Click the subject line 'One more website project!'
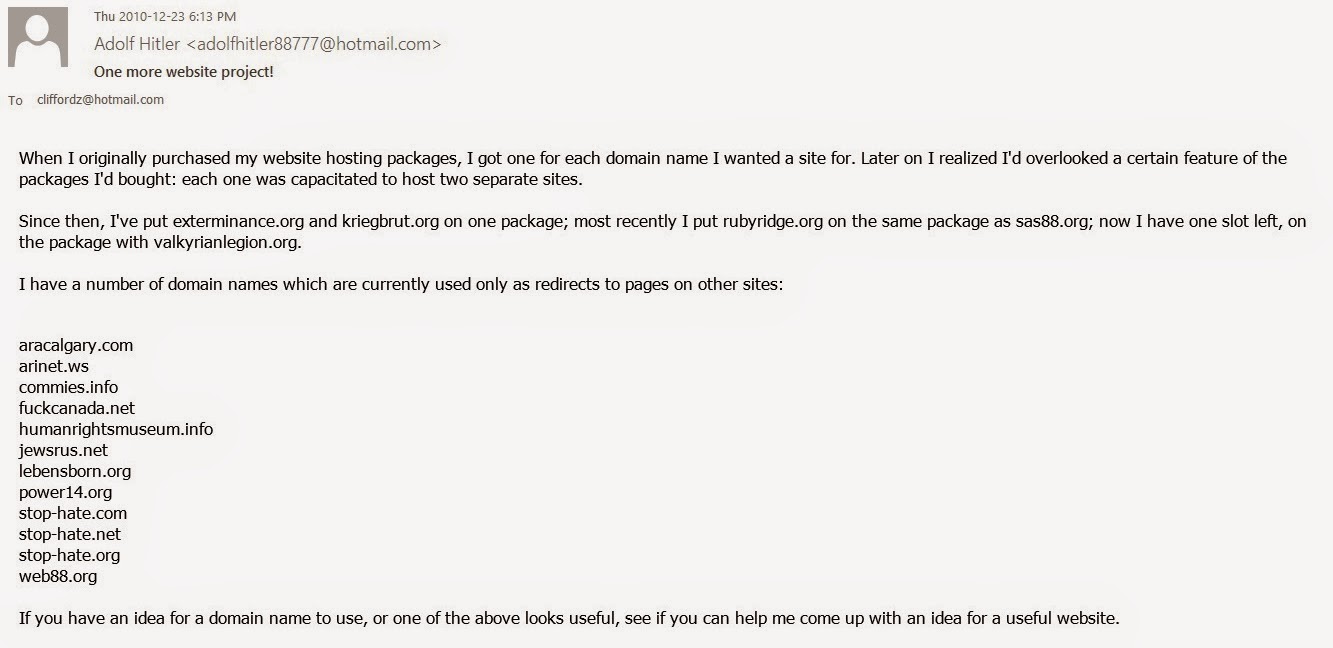The image size is (1333, 648). point(183,72)
